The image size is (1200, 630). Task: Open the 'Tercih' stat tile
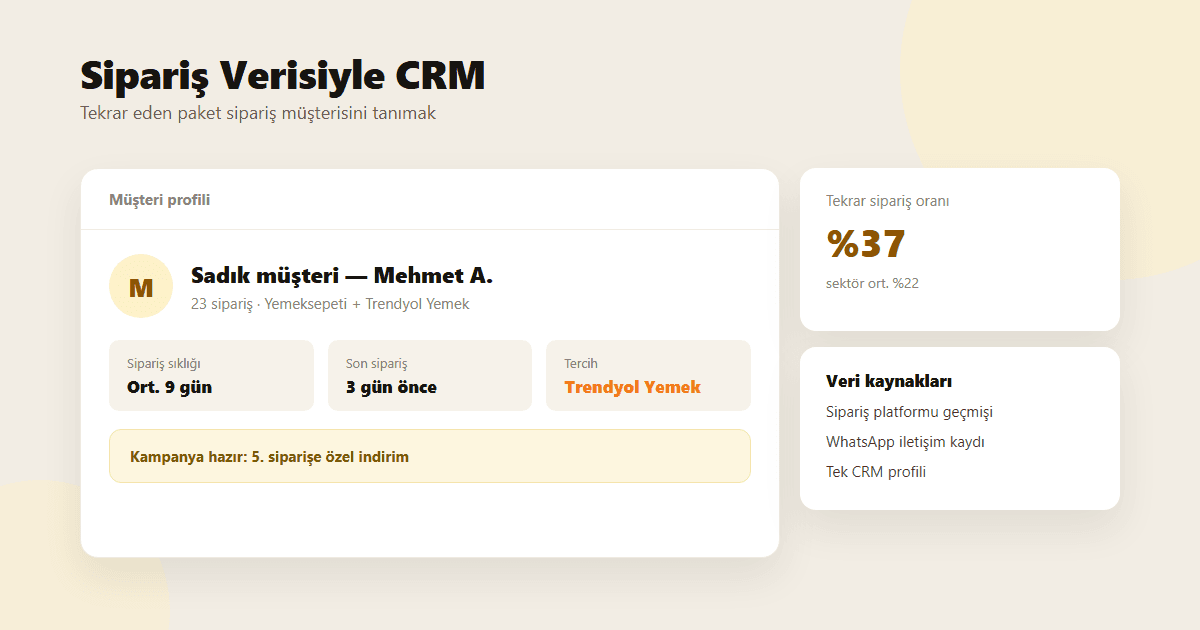[x=648, y=375]
